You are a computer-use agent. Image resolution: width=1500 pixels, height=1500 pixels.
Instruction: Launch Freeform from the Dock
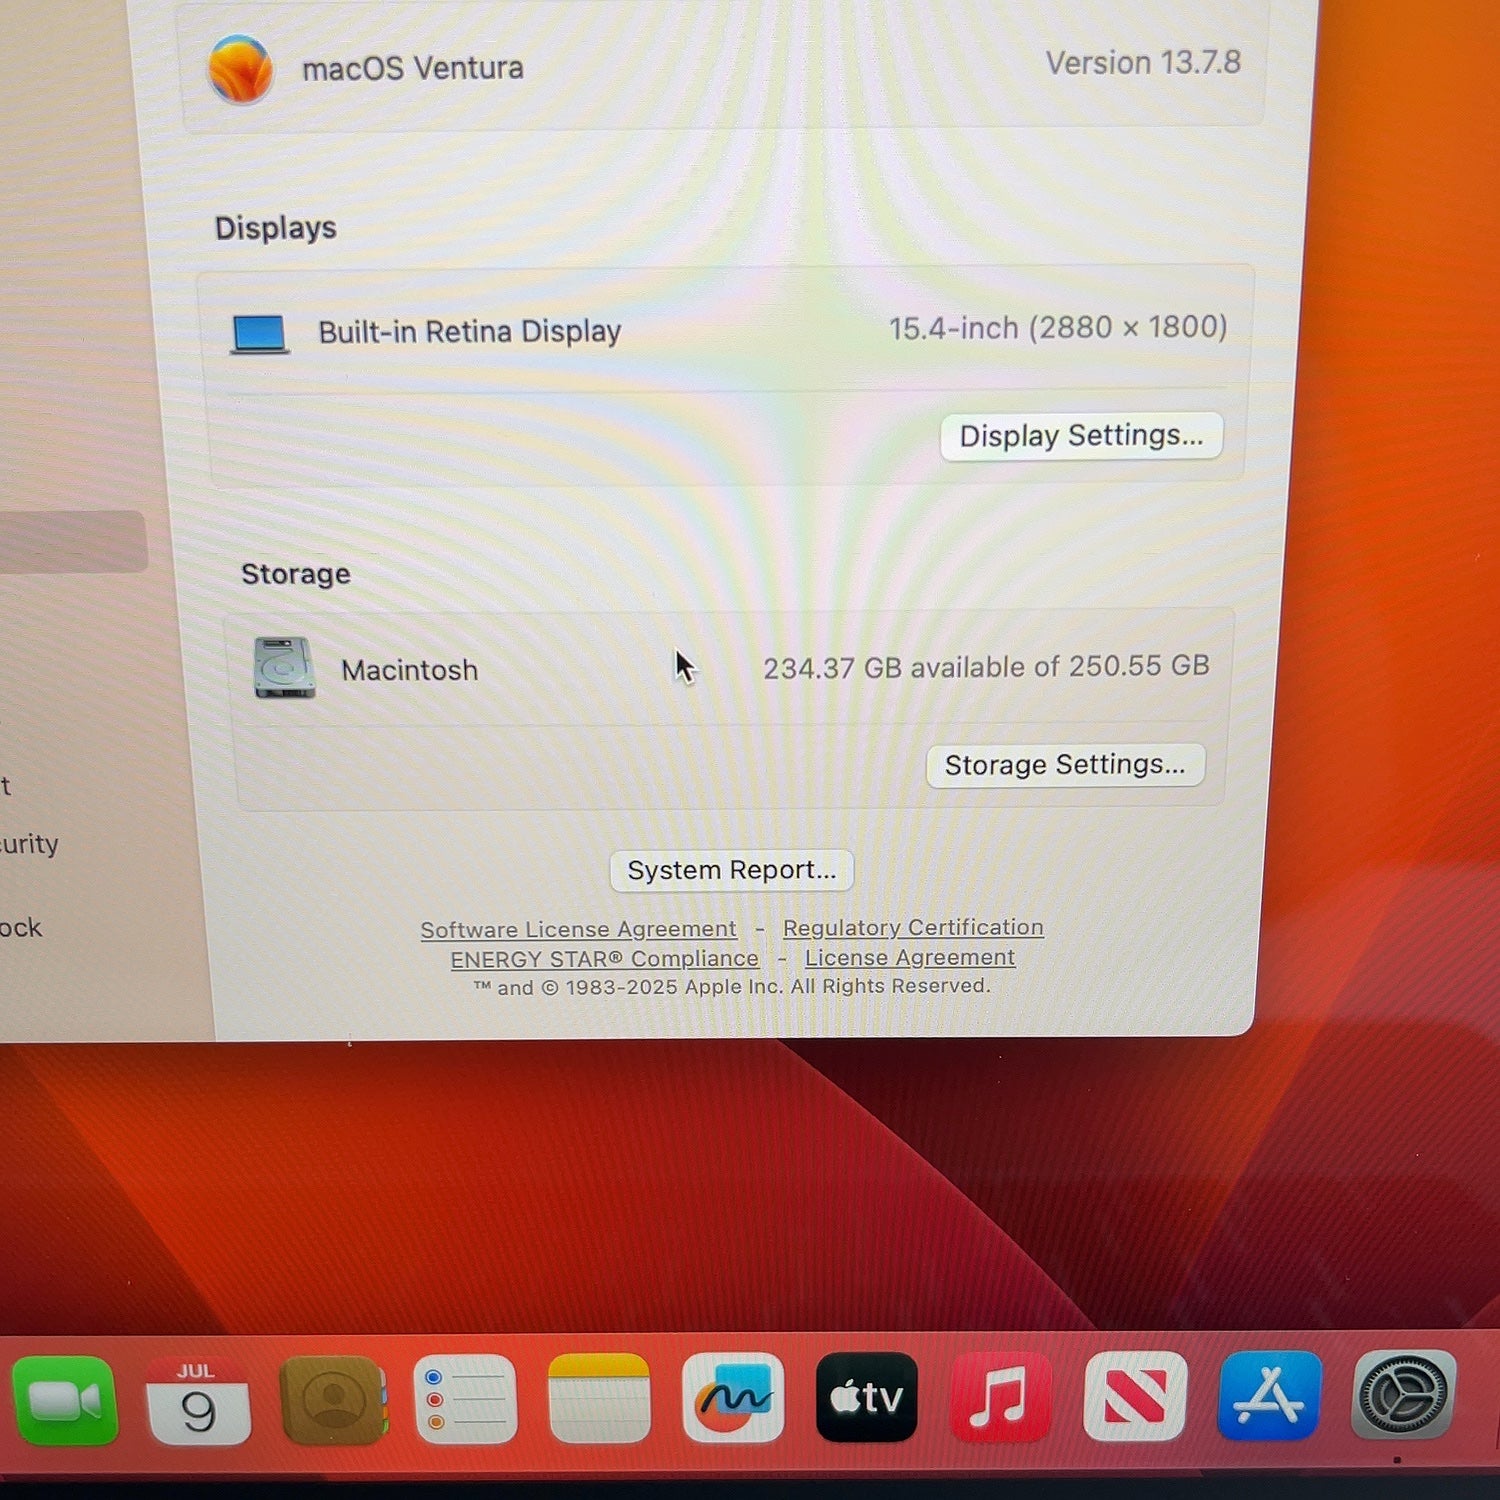tap(733, 1397)
